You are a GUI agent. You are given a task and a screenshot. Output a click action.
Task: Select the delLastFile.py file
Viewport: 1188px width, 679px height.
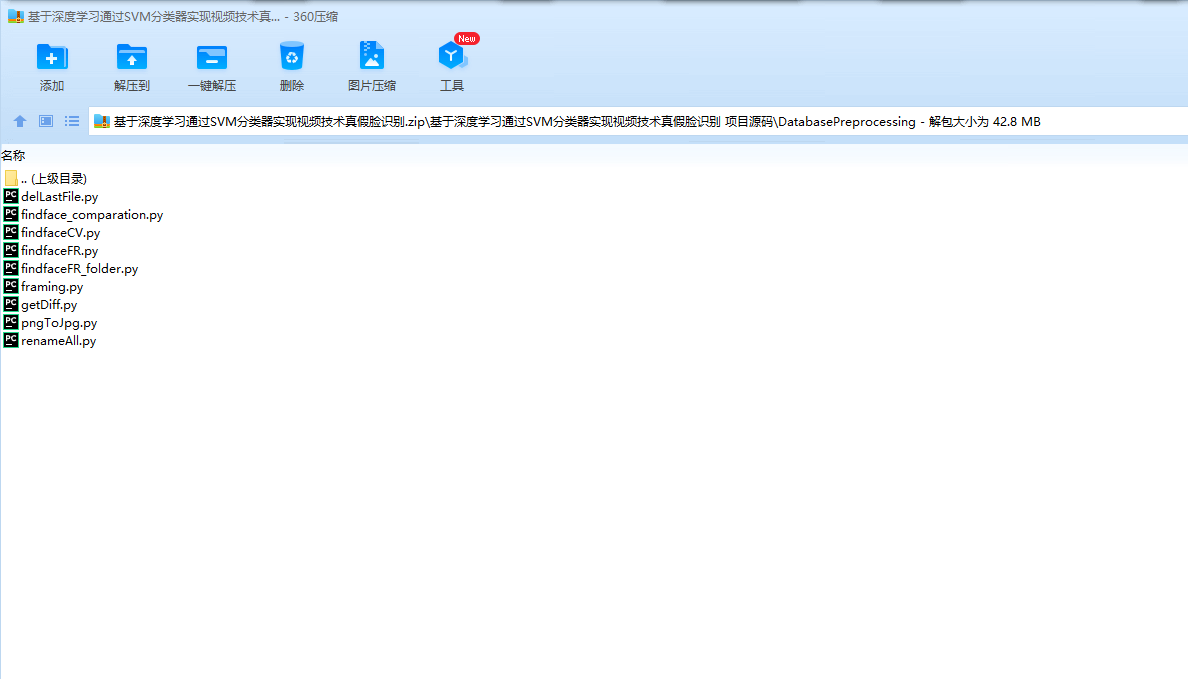click(60, 197)
